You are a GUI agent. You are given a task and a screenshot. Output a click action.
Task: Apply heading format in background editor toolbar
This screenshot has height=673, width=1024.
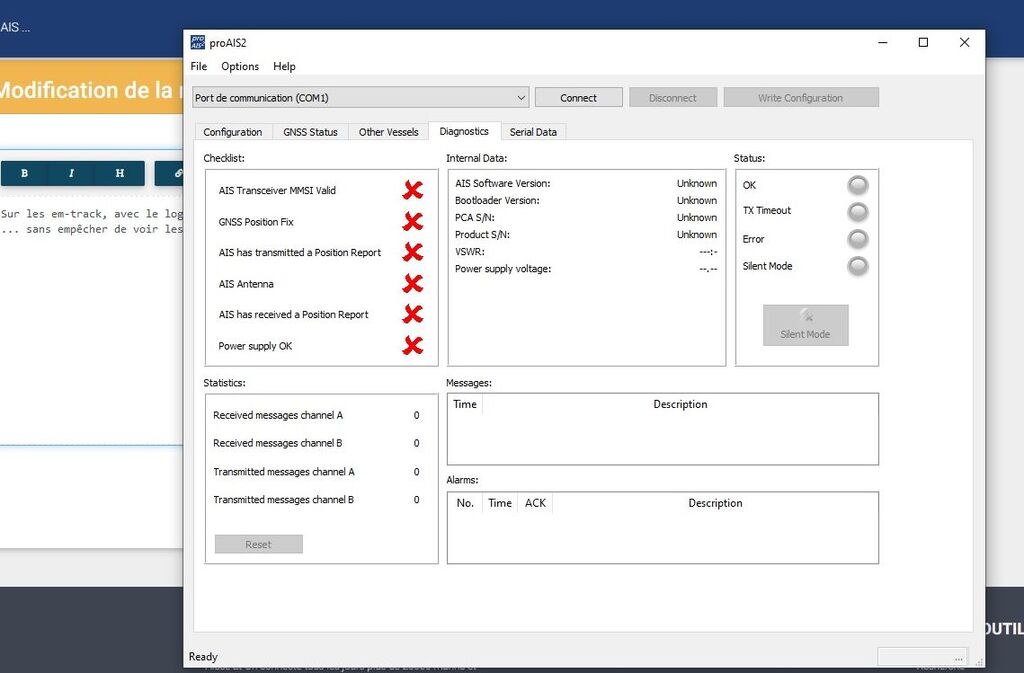click(120, 173)
